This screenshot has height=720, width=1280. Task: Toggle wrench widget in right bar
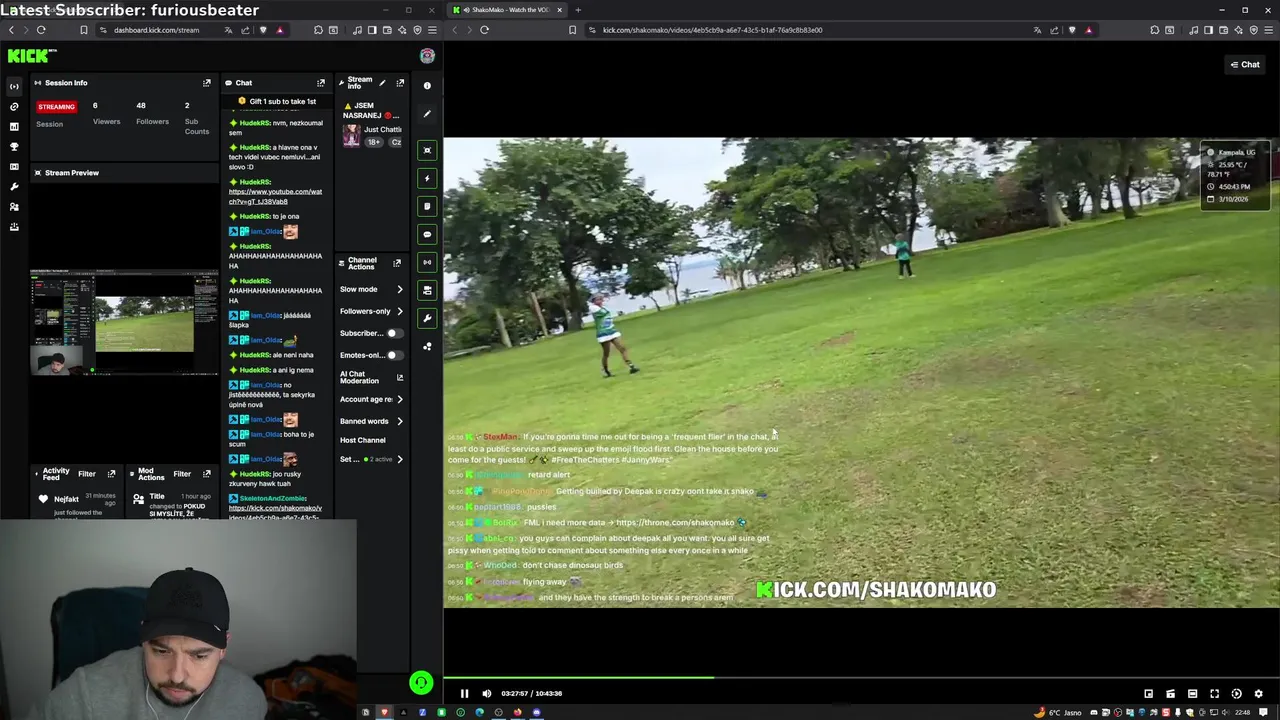point(427,318)
